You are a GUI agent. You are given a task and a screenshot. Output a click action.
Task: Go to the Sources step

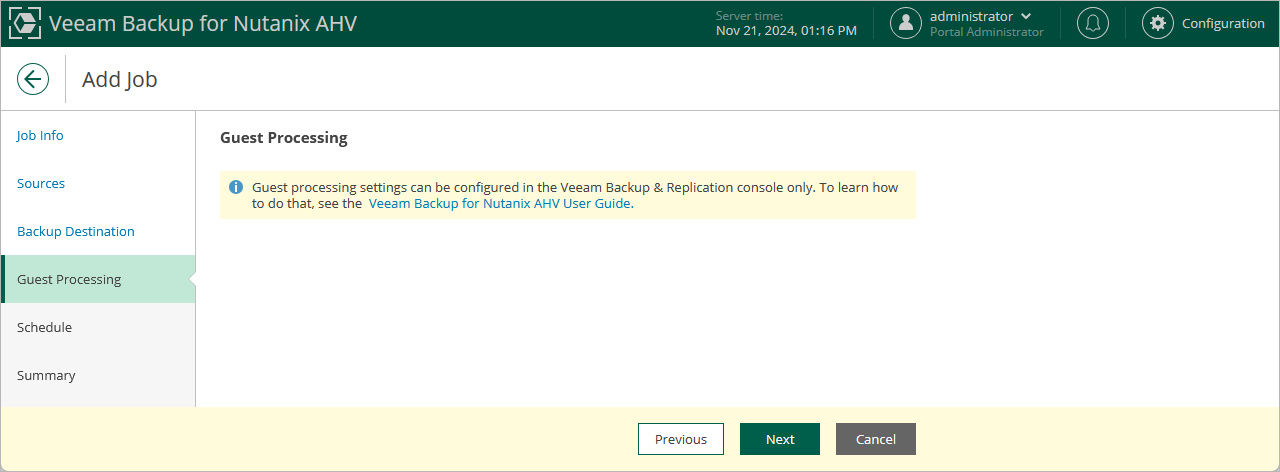pyautogui.click(x=41, y=183)
